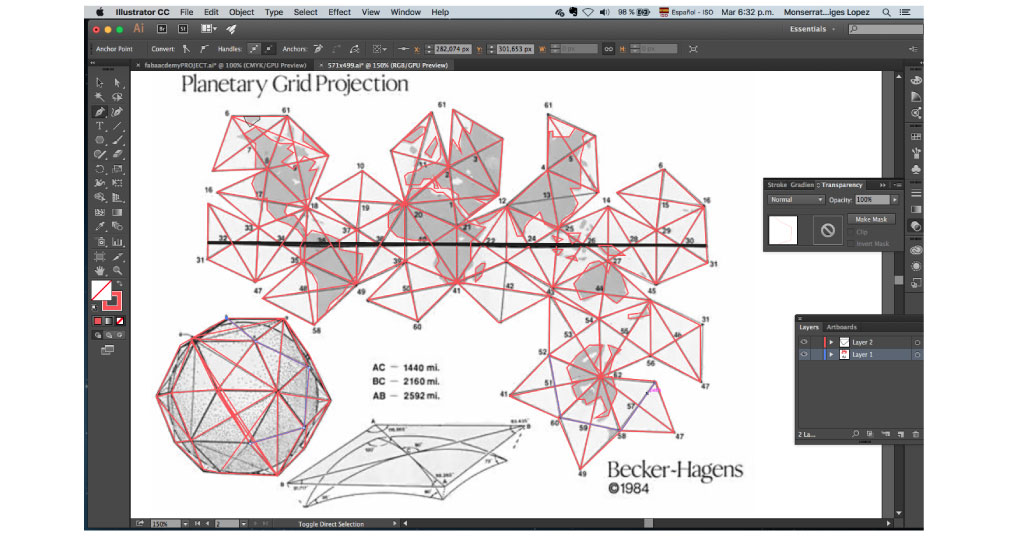Click Layer 1 target circle
Viewport: 1031px width, 541px height.
917,354
